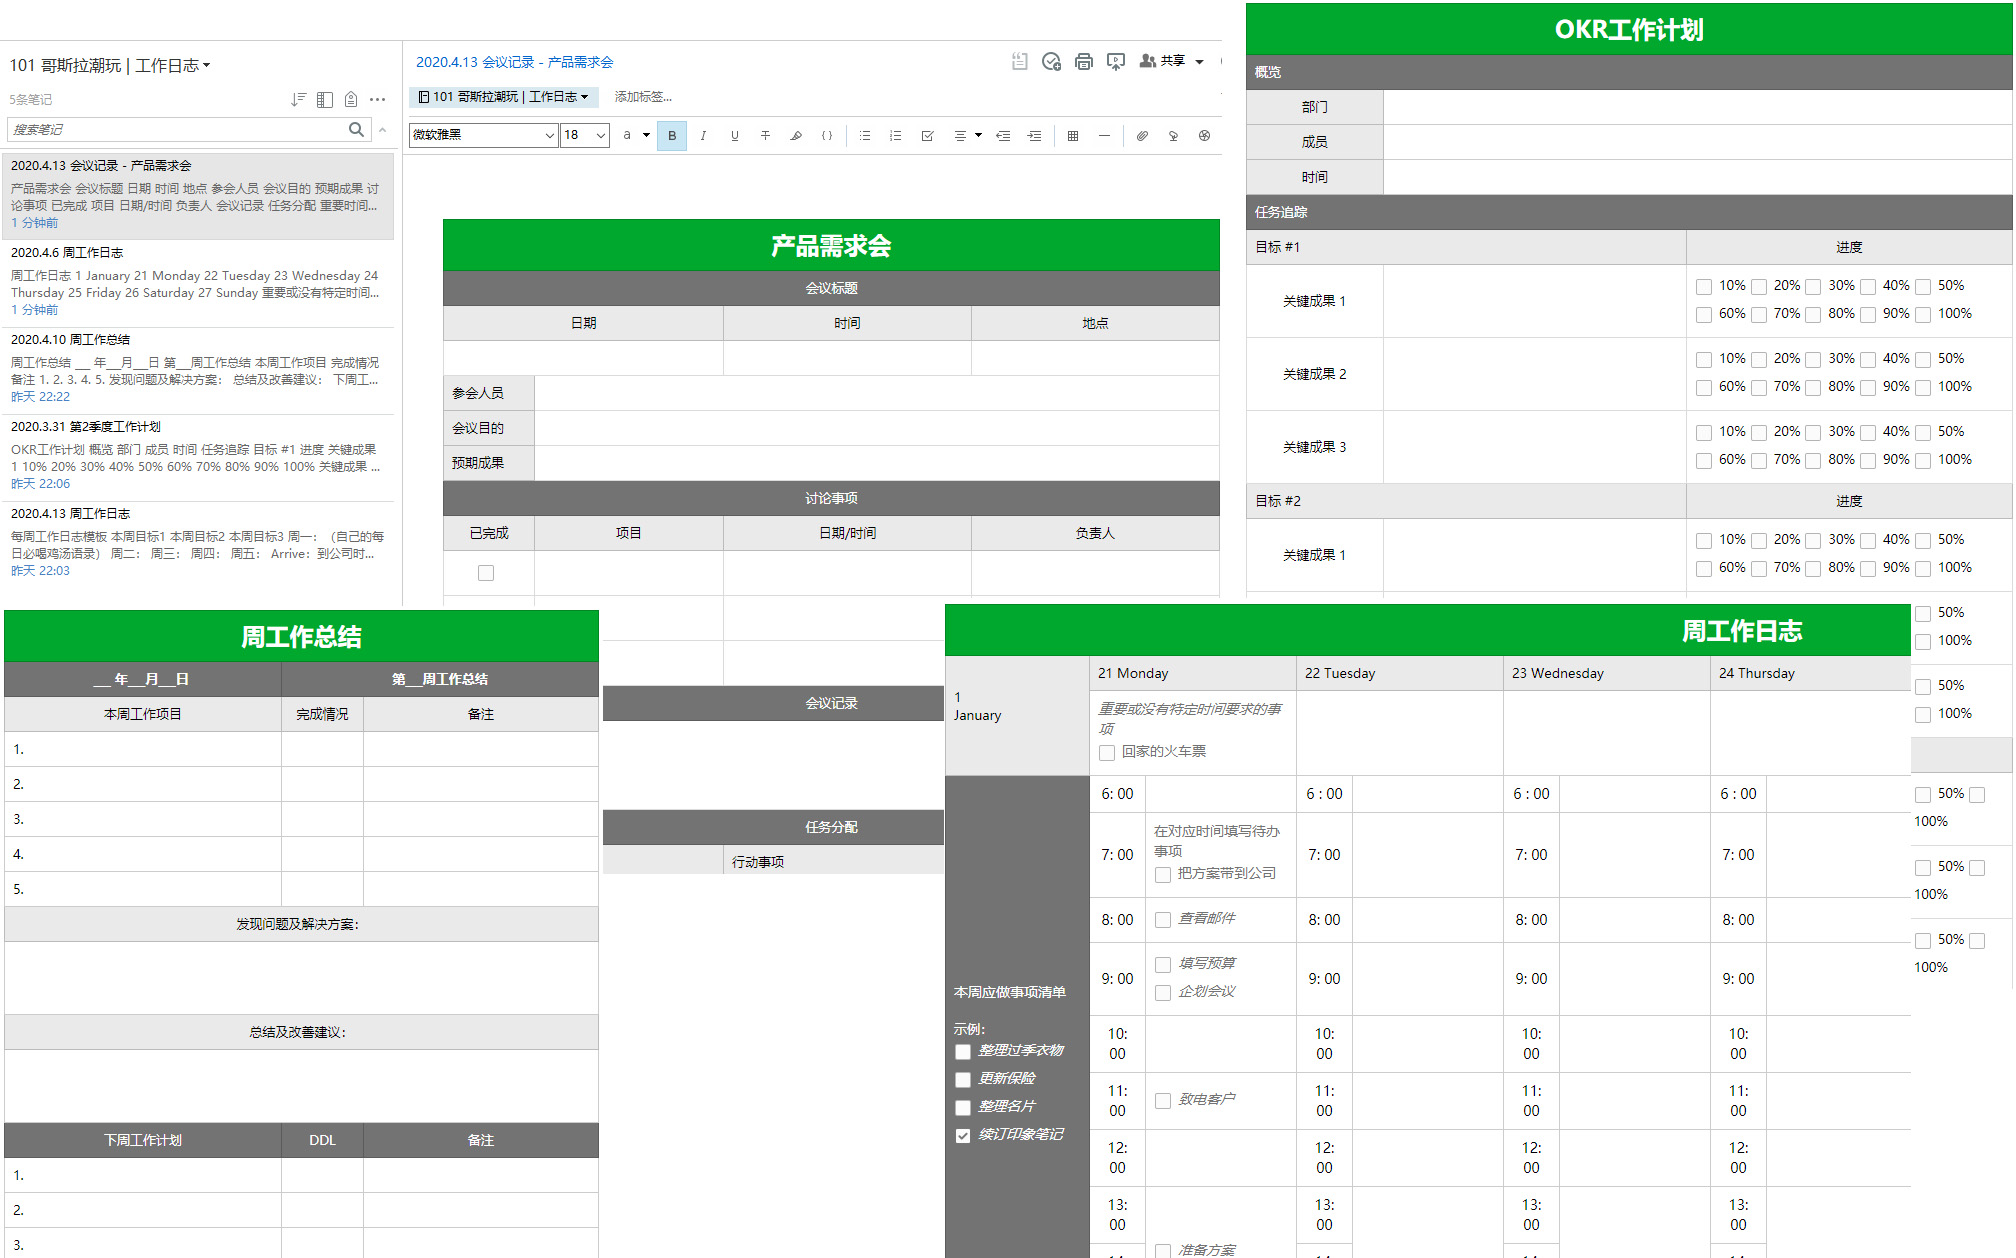Open the notebook selector dropdown in note header
The height and width of the screenshot is (1258, 2016).
504,97
